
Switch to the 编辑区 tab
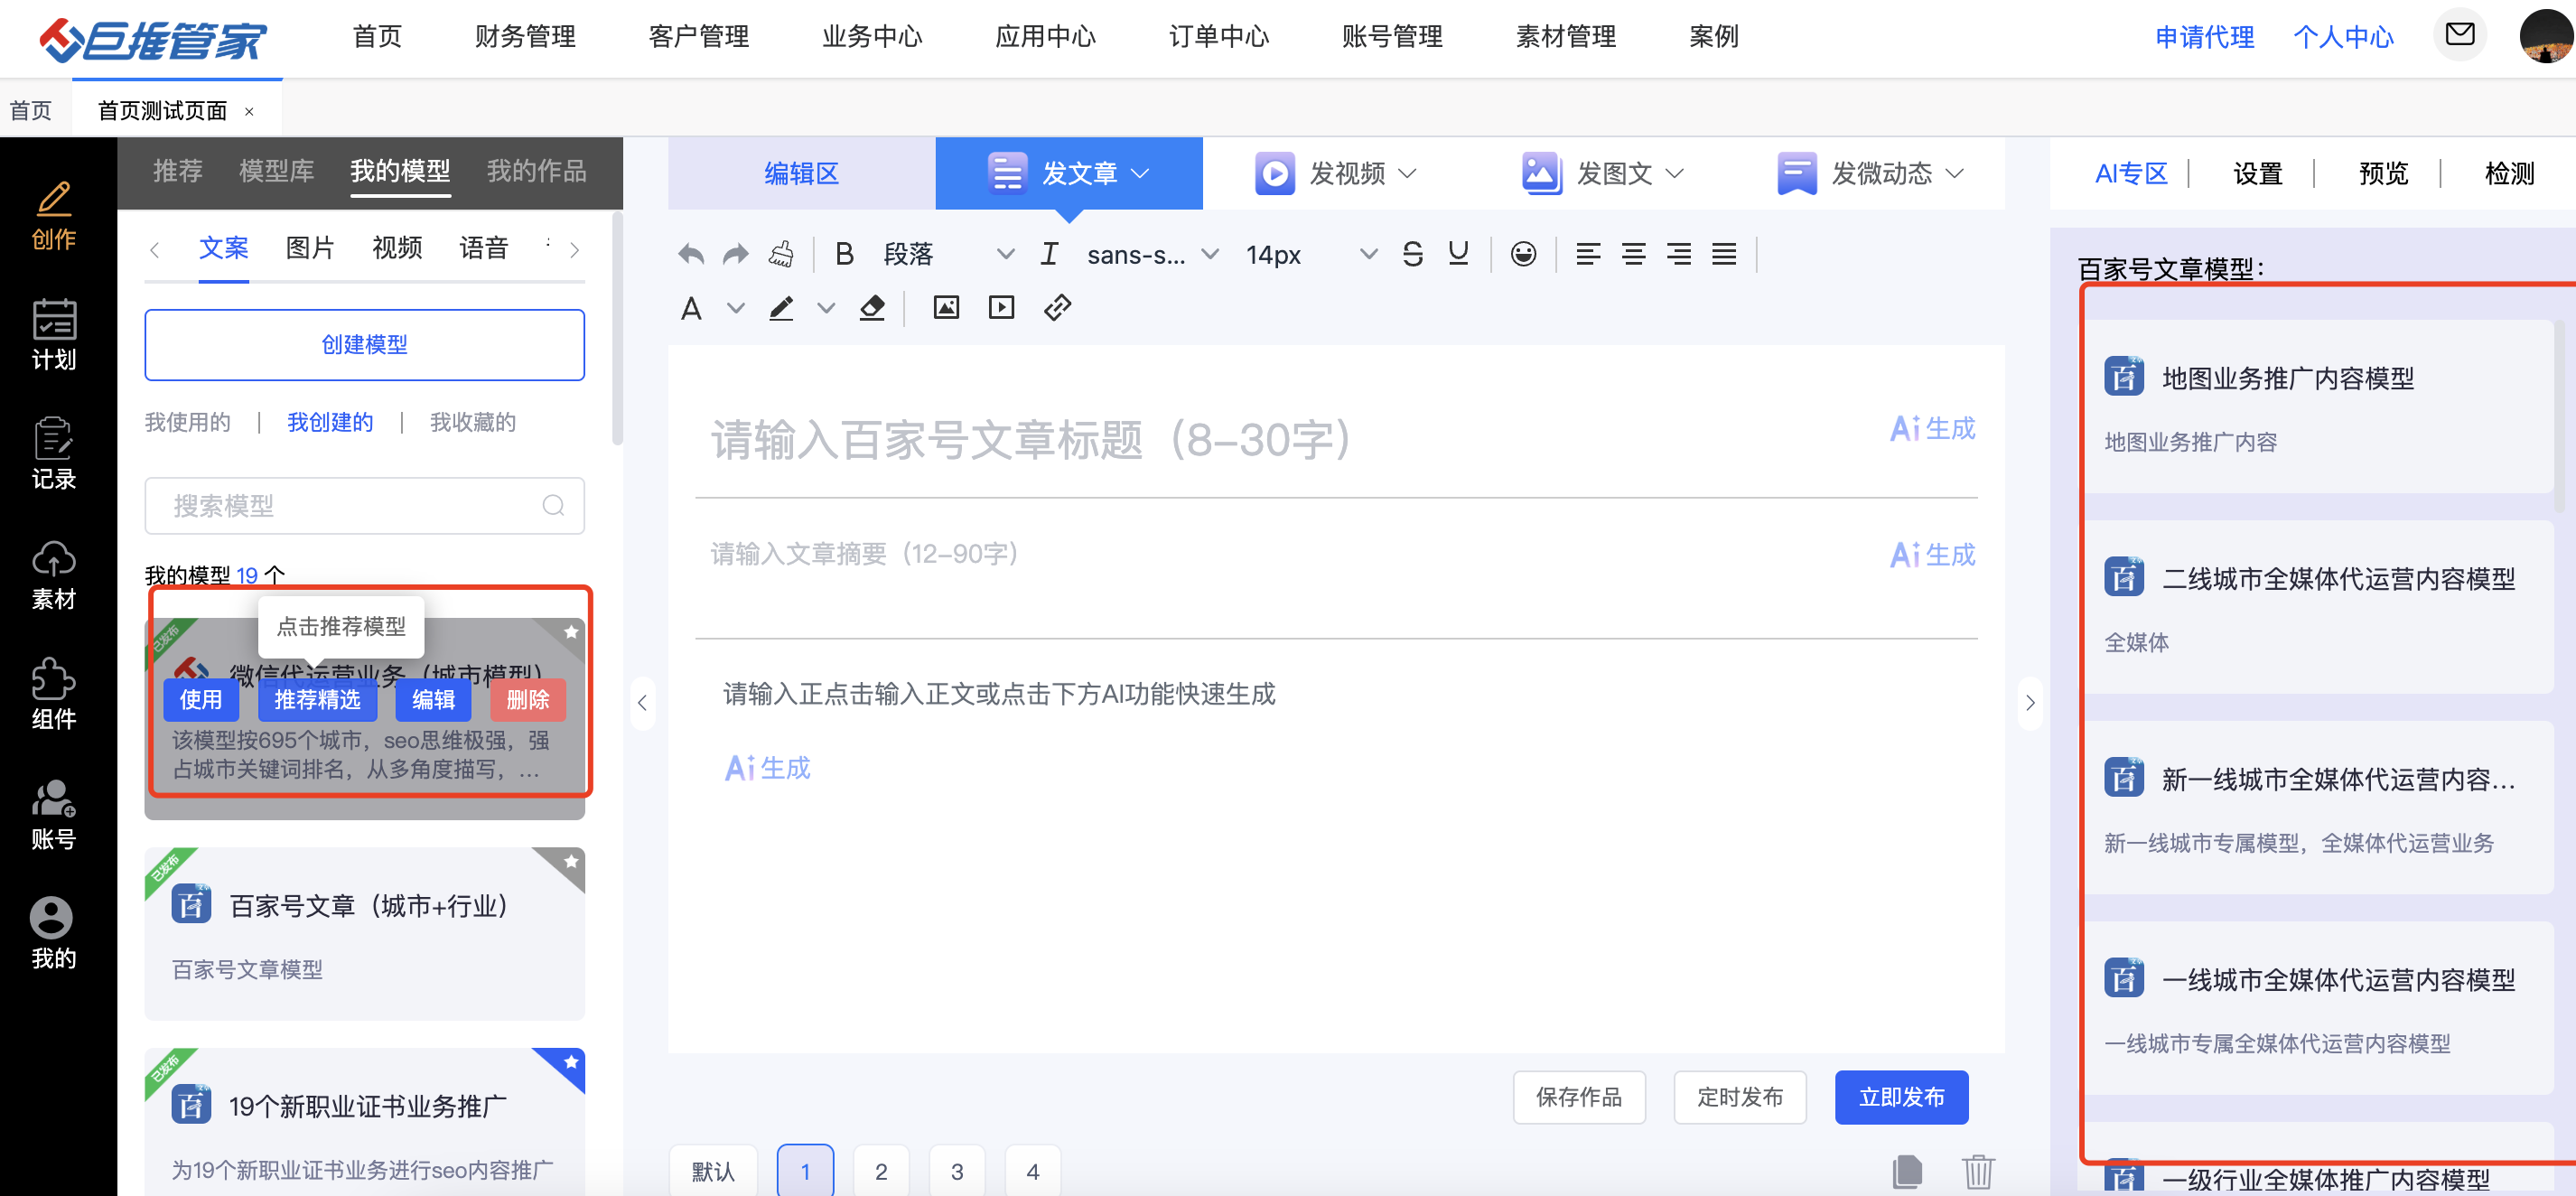[801, 174]
